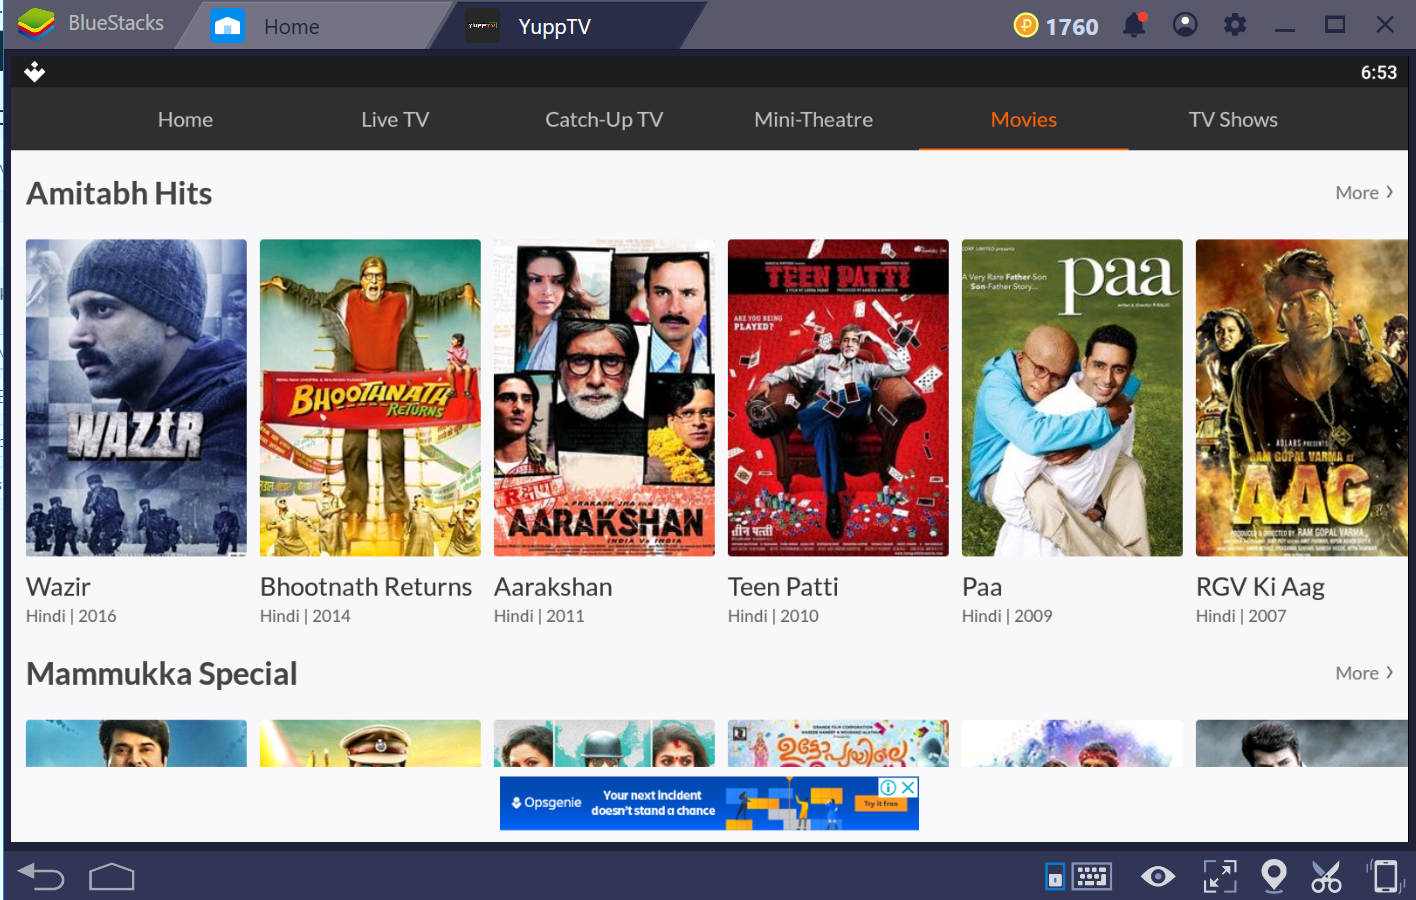Click the RGV Ki Aag title text
The image size is (1416, 900).
[x=1260, y=588]
